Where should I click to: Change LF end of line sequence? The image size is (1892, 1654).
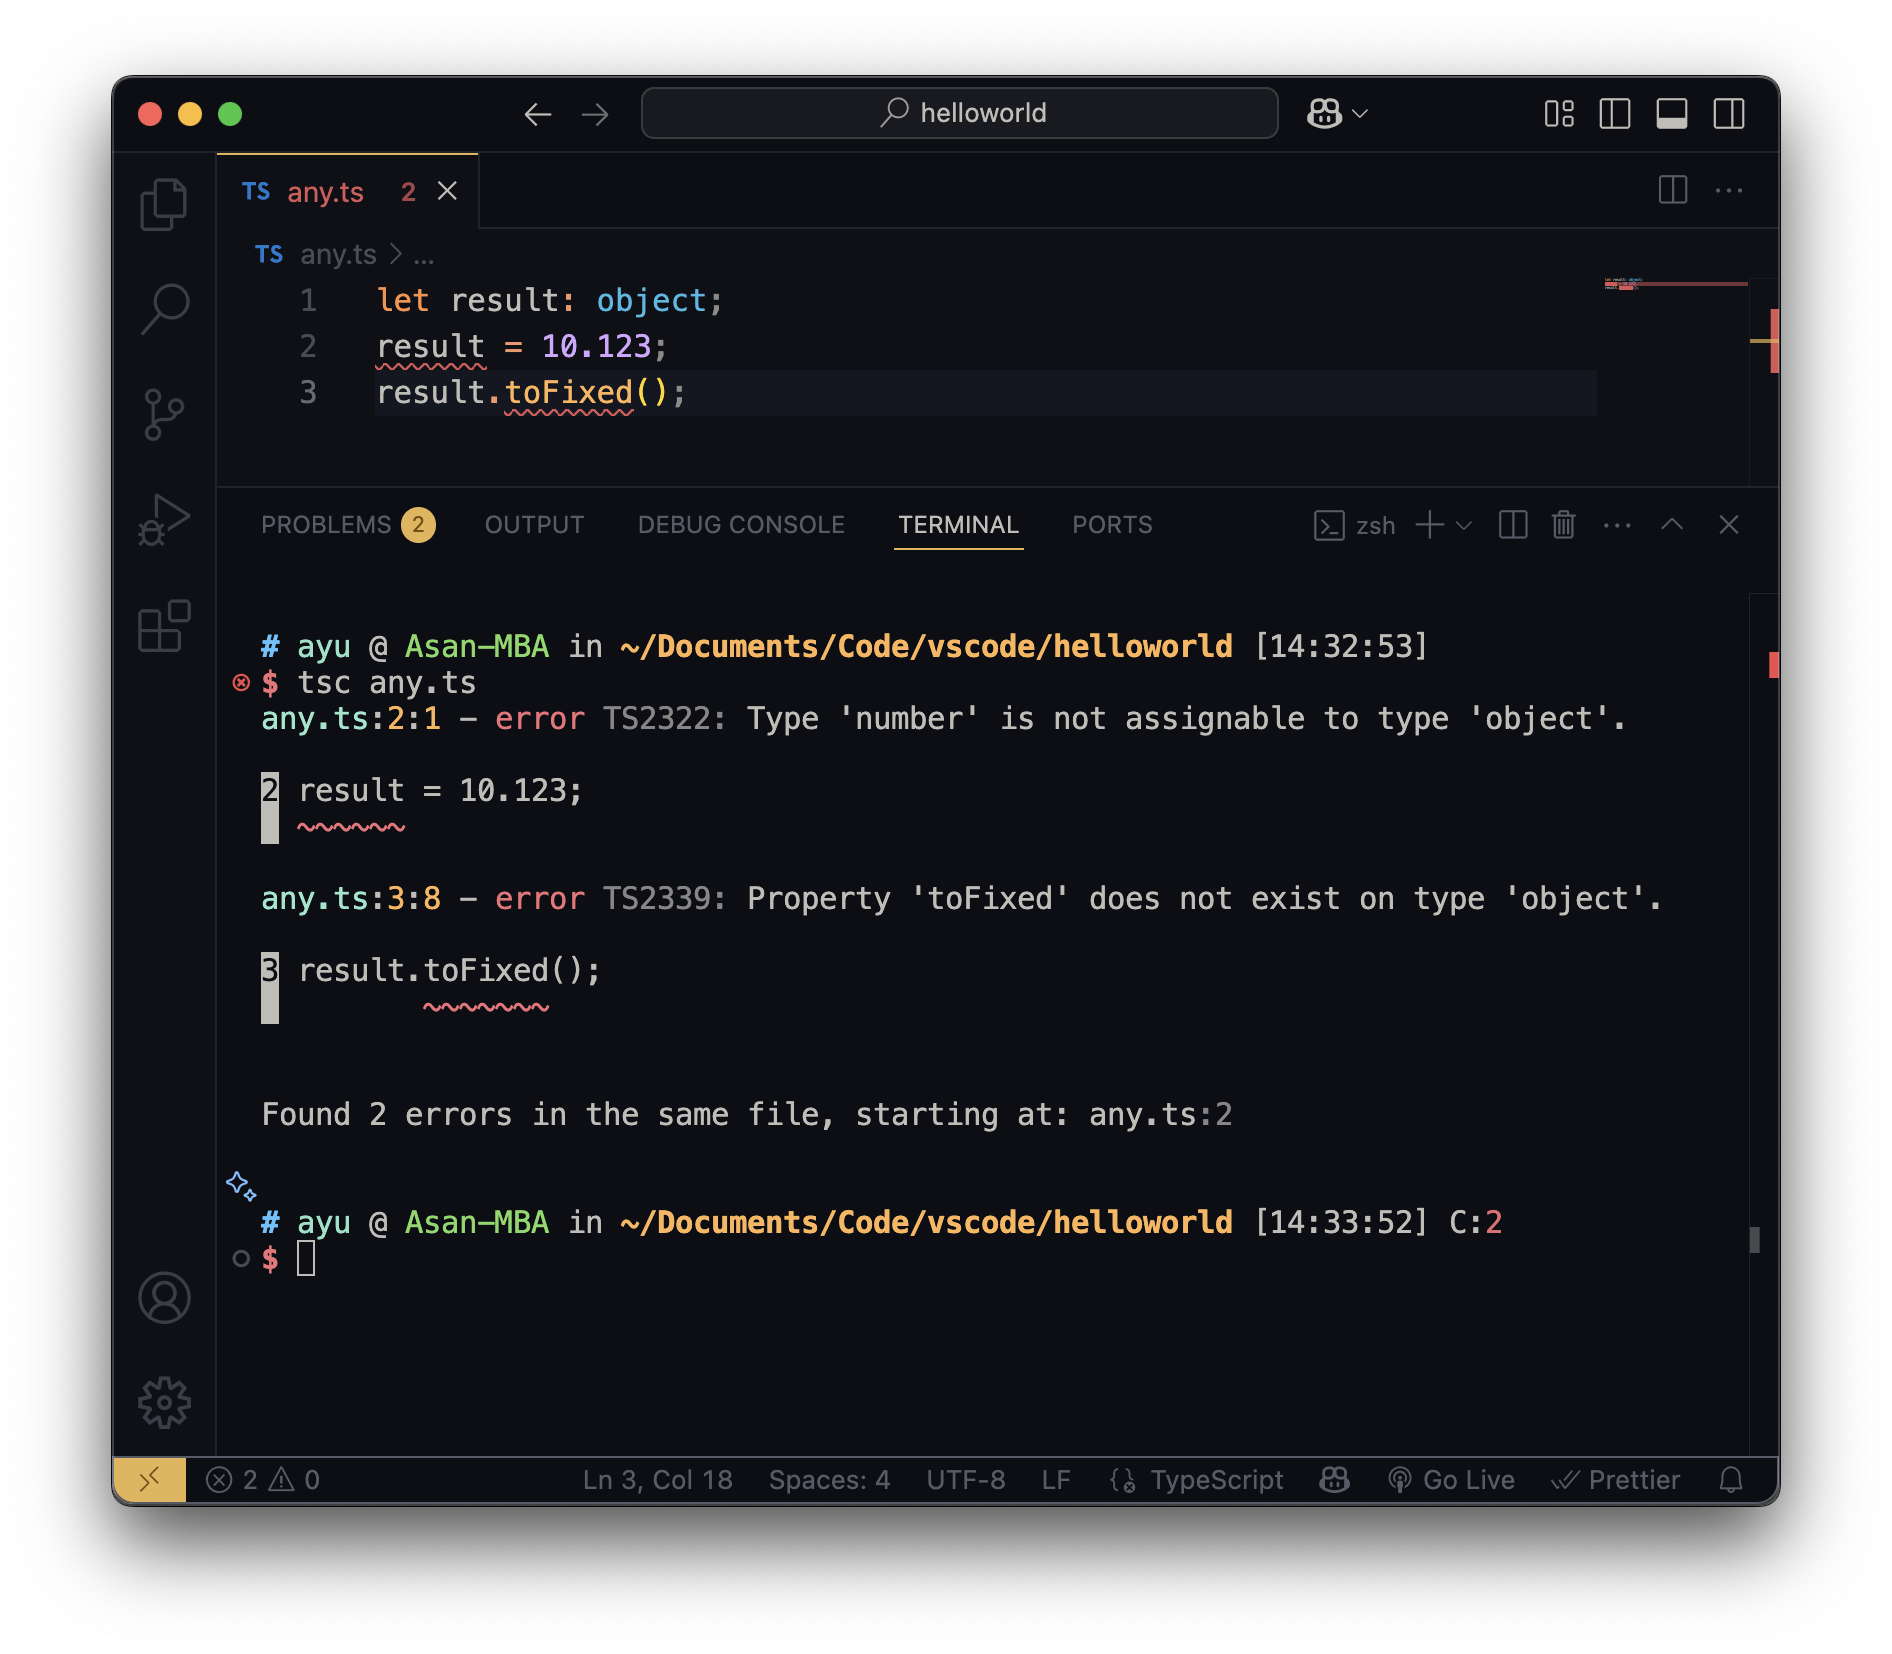pos(1056,1480)
